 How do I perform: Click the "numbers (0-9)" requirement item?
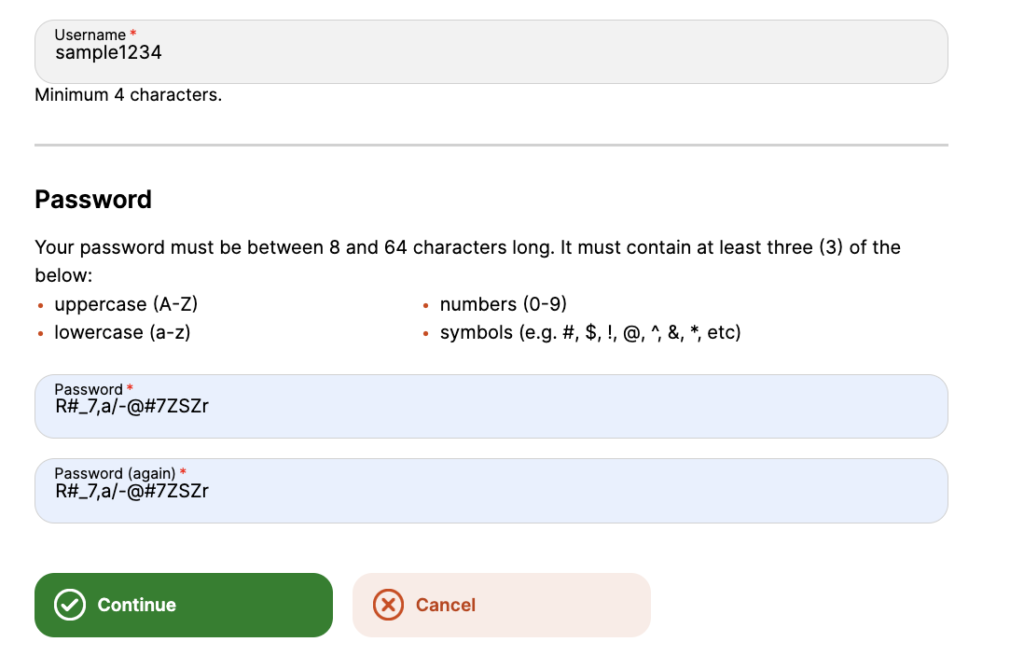[503, 304]
